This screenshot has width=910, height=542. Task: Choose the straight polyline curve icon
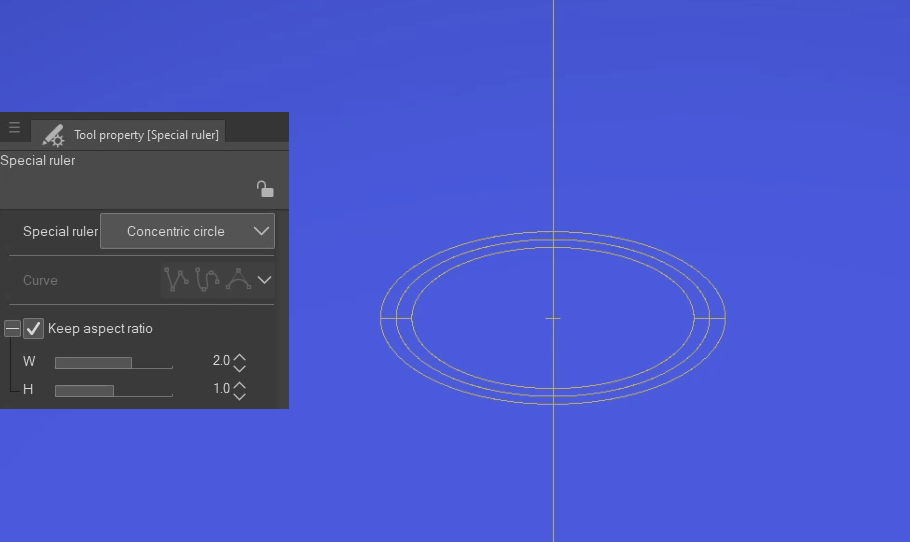(176, 280)
